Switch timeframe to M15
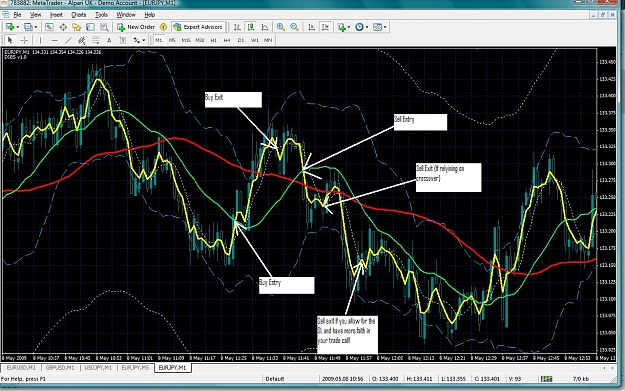625x391 pixels. click(186, 40)
